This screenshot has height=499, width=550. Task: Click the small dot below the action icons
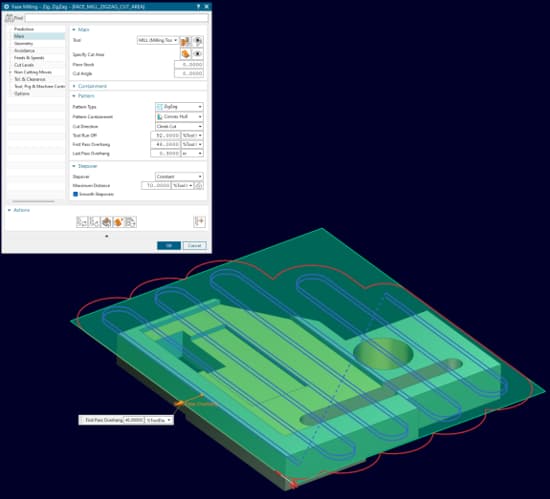click(107, 236)
